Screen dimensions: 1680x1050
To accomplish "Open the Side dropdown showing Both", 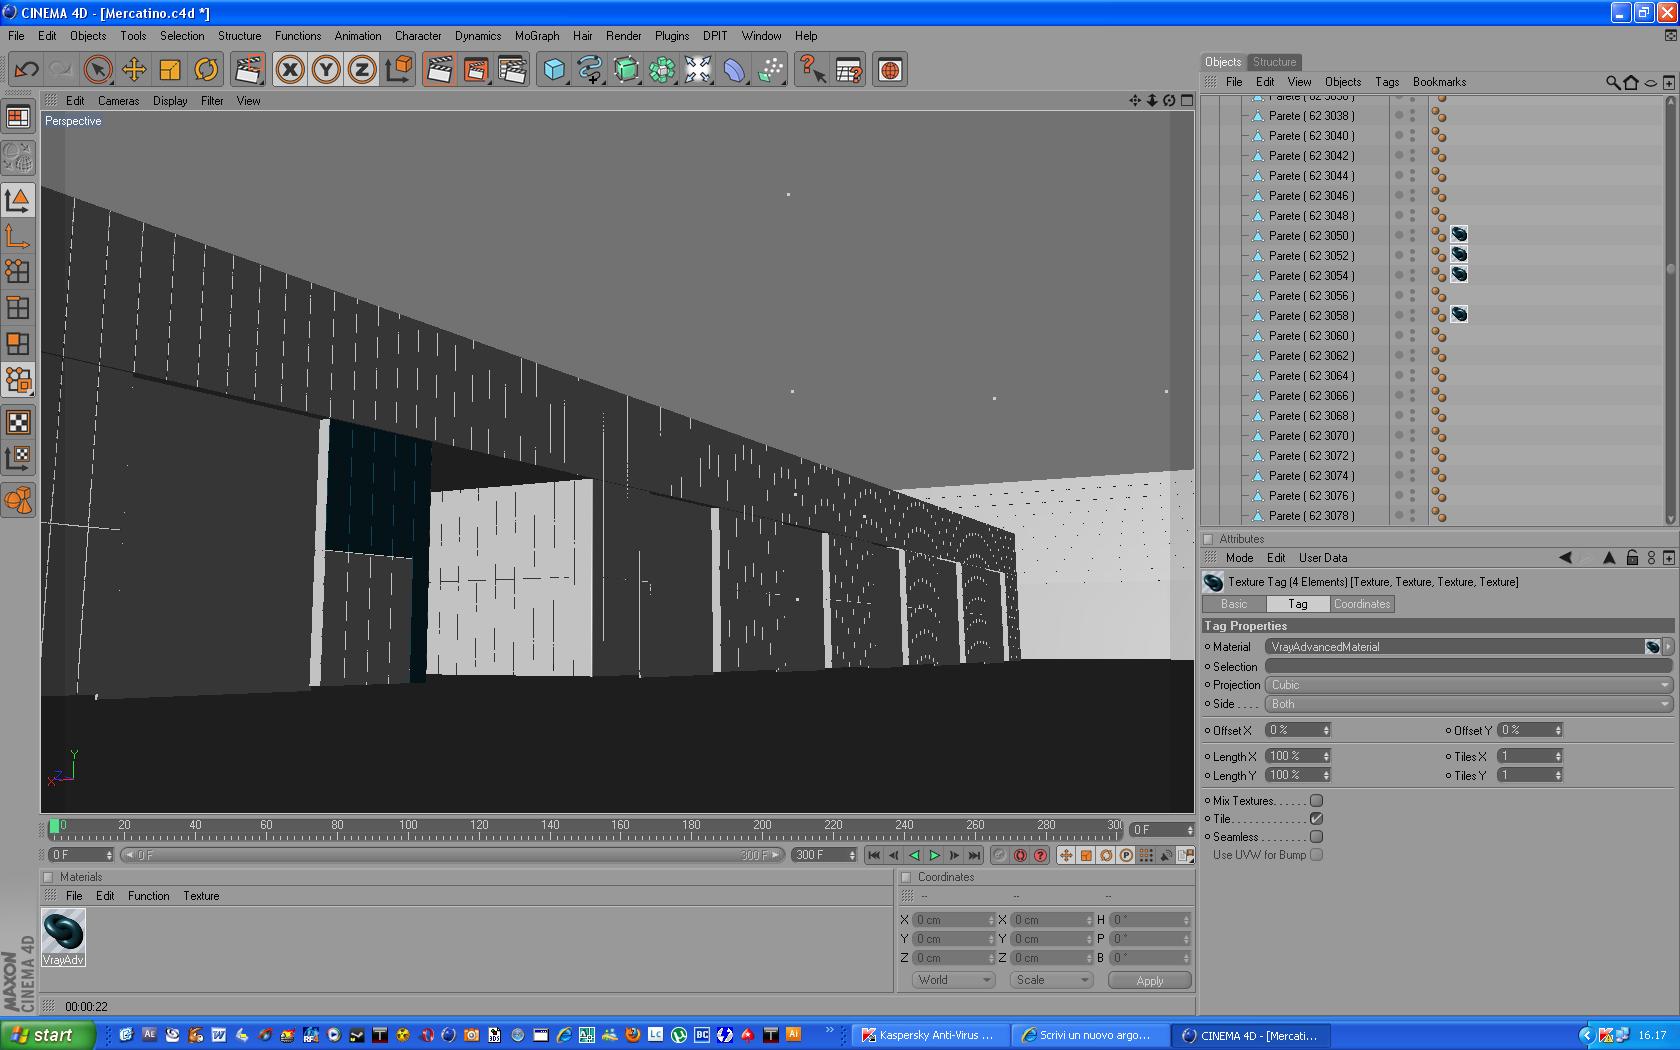I will point(1468,704).
